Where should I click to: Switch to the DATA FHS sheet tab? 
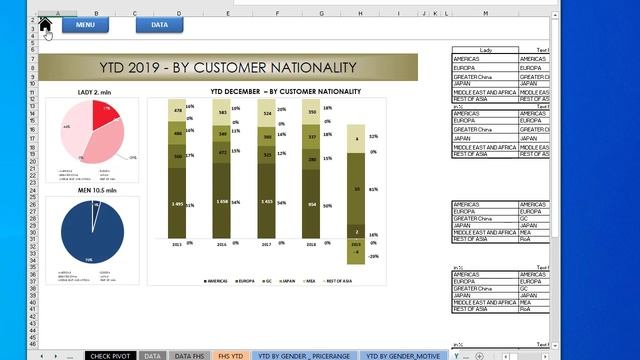pyautogui.click(x=189, y=356)
